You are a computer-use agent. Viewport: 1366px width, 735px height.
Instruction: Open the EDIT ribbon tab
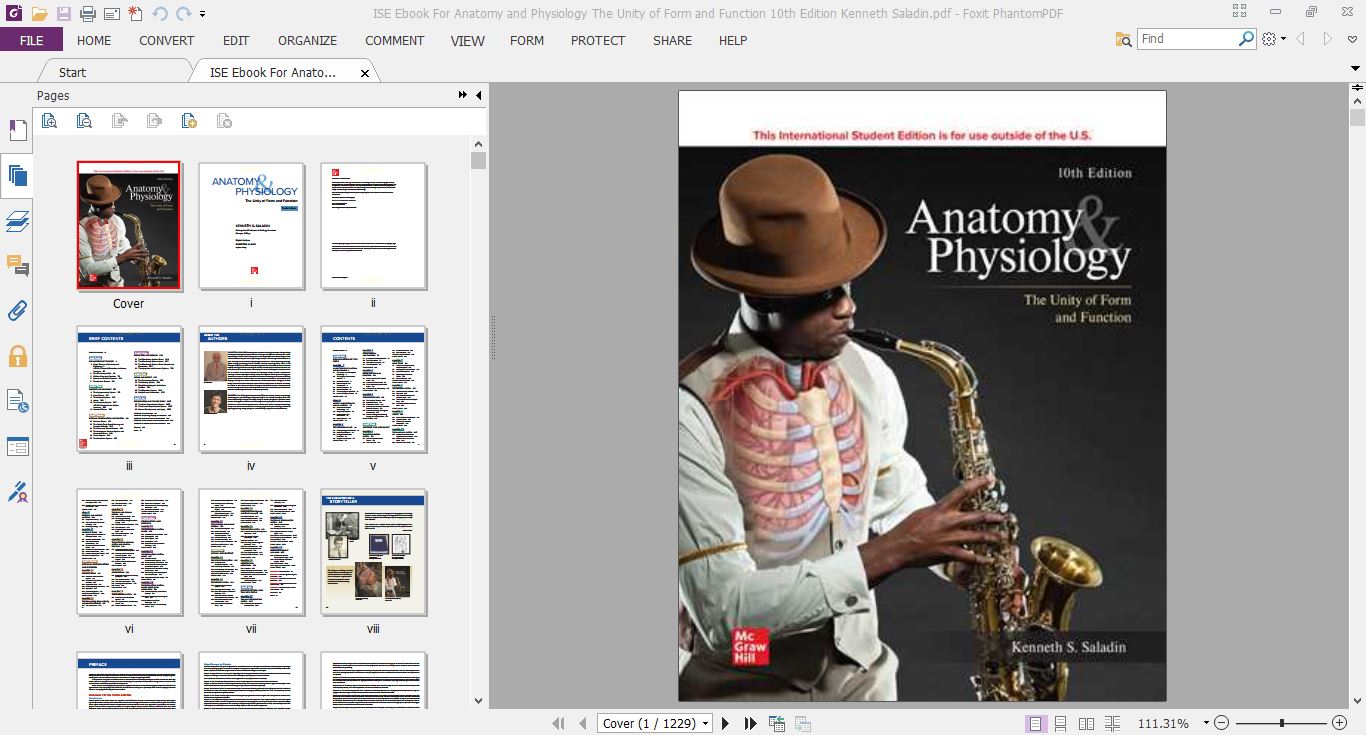point(236,40)
